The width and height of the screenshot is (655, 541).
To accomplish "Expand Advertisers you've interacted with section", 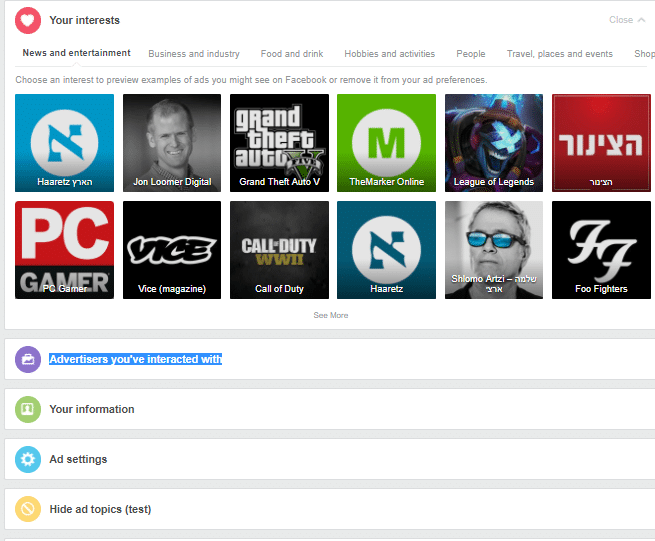I will [330, 359].
